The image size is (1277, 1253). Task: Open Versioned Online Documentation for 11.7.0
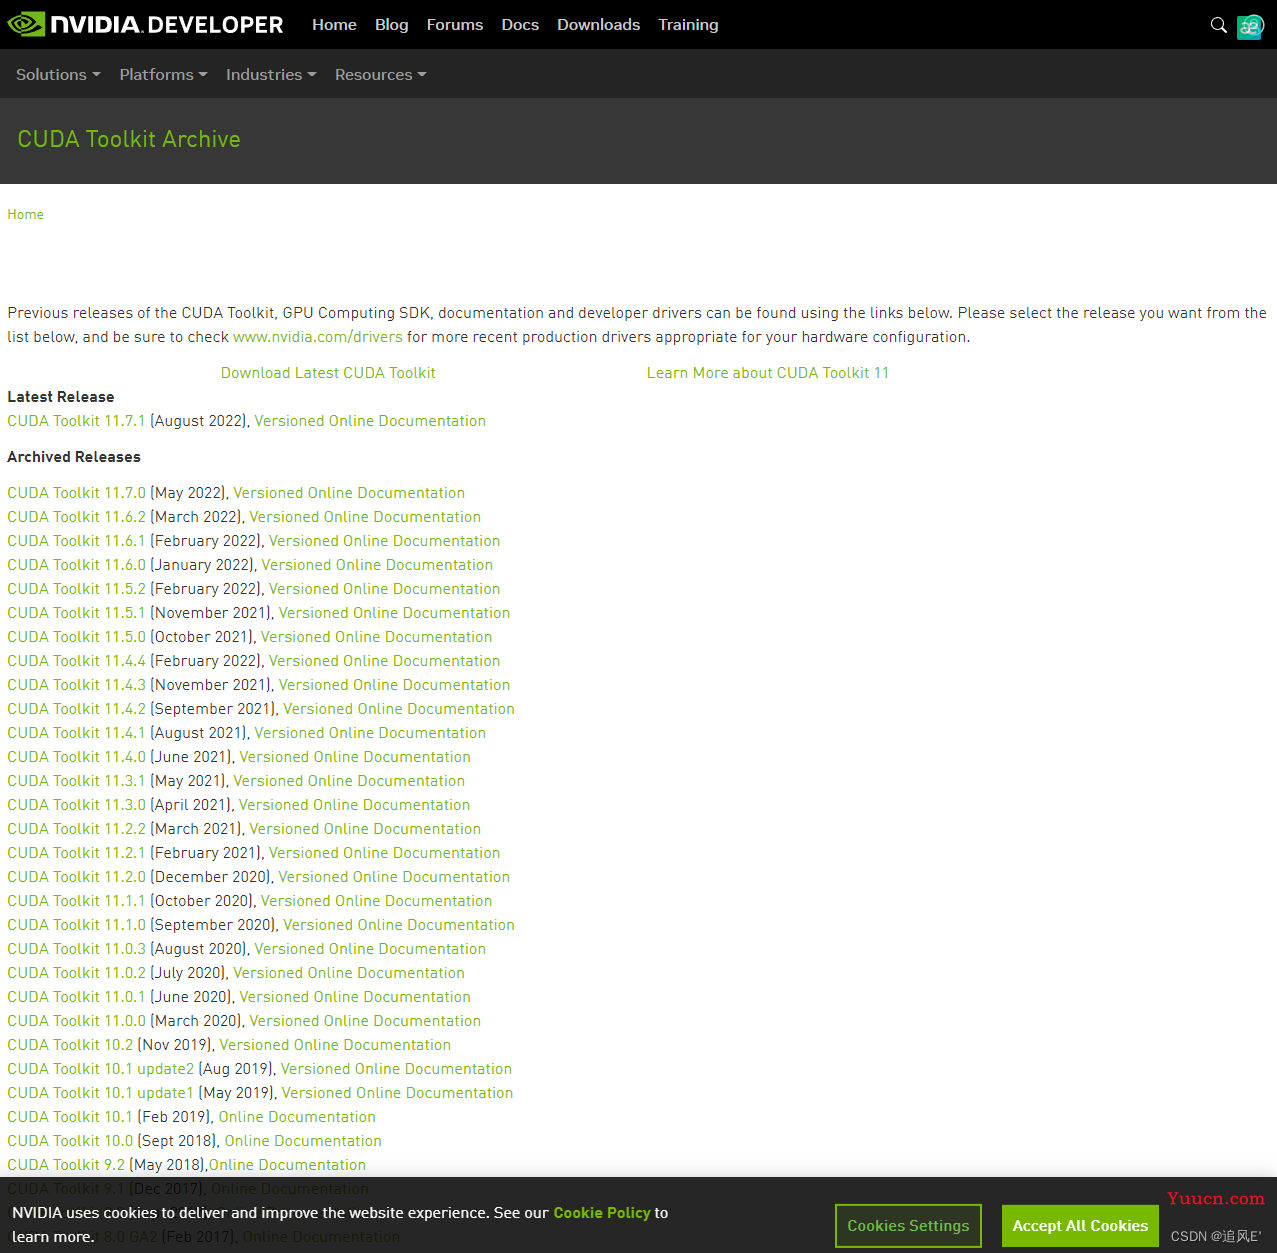pyautogui.click(x=349, y=493)
